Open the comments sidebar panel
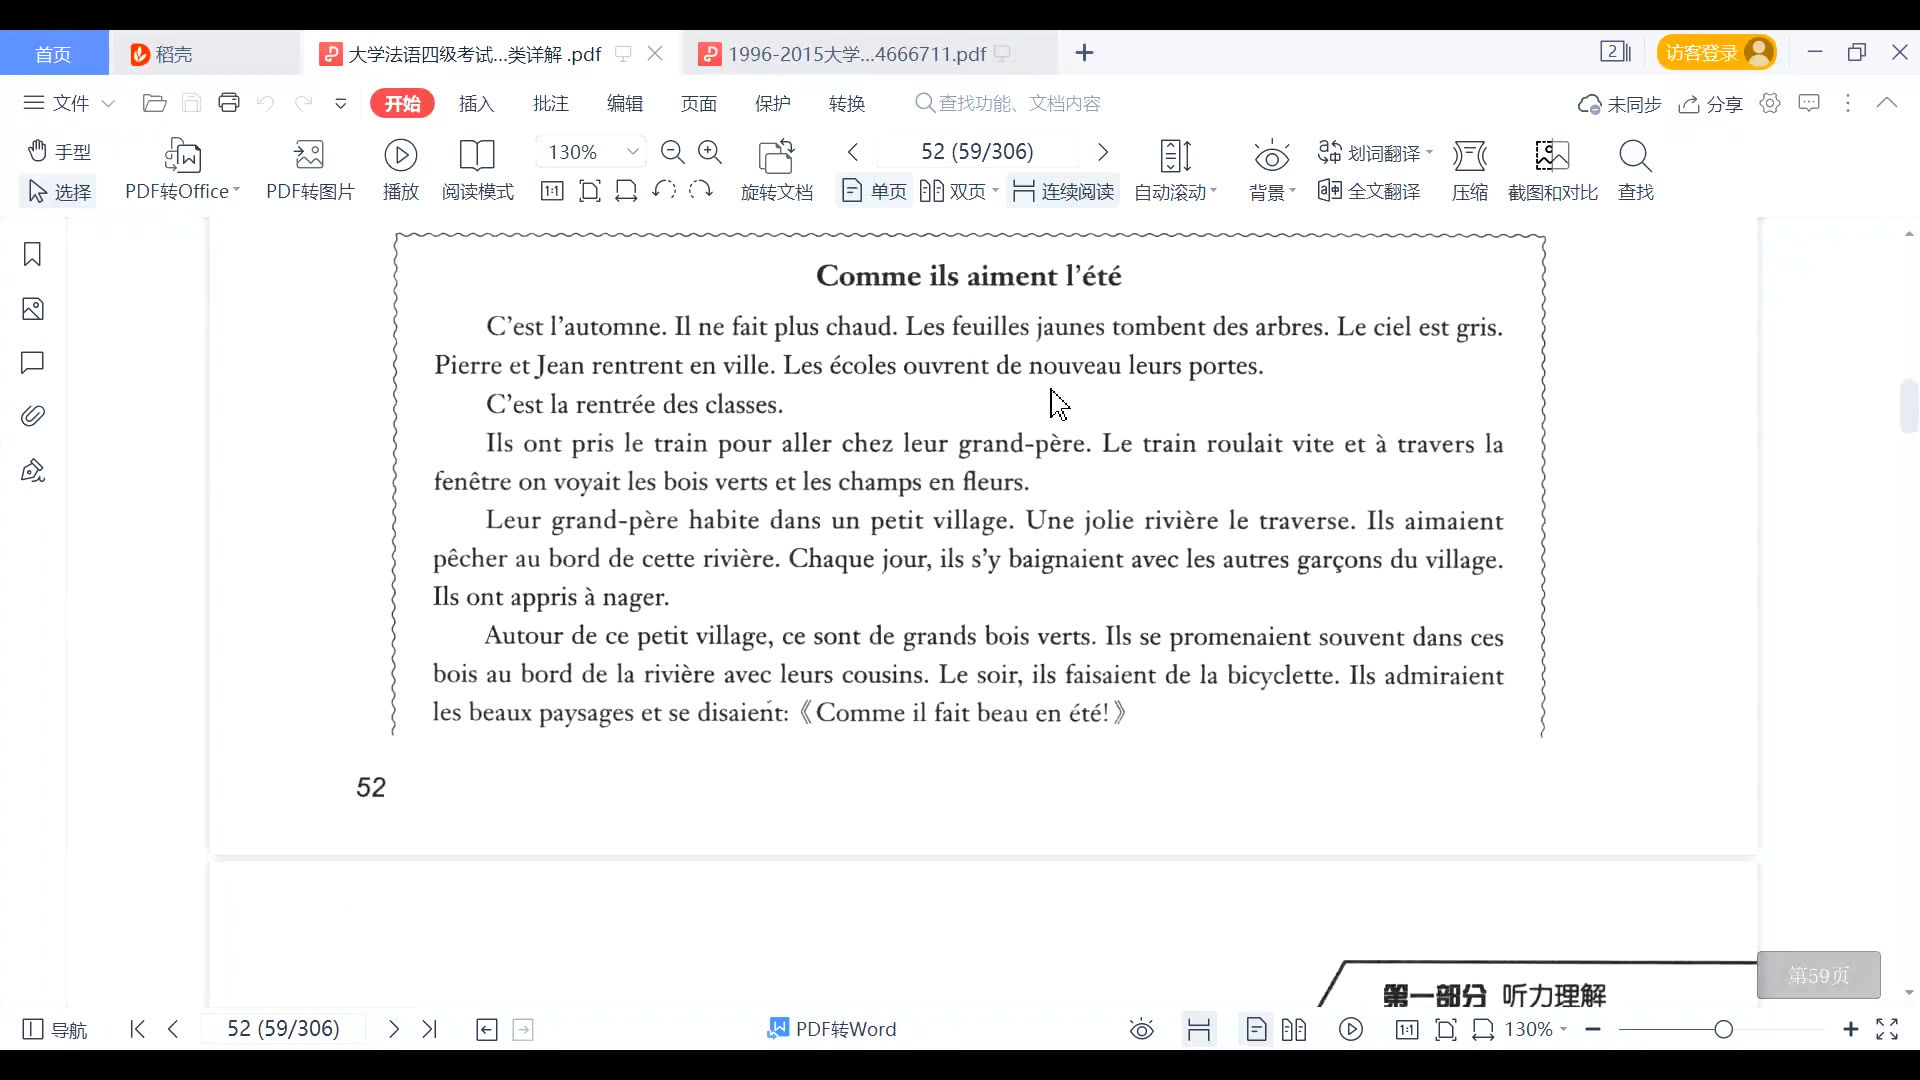The image size is (1920, 1080). [x=32, y=362]
